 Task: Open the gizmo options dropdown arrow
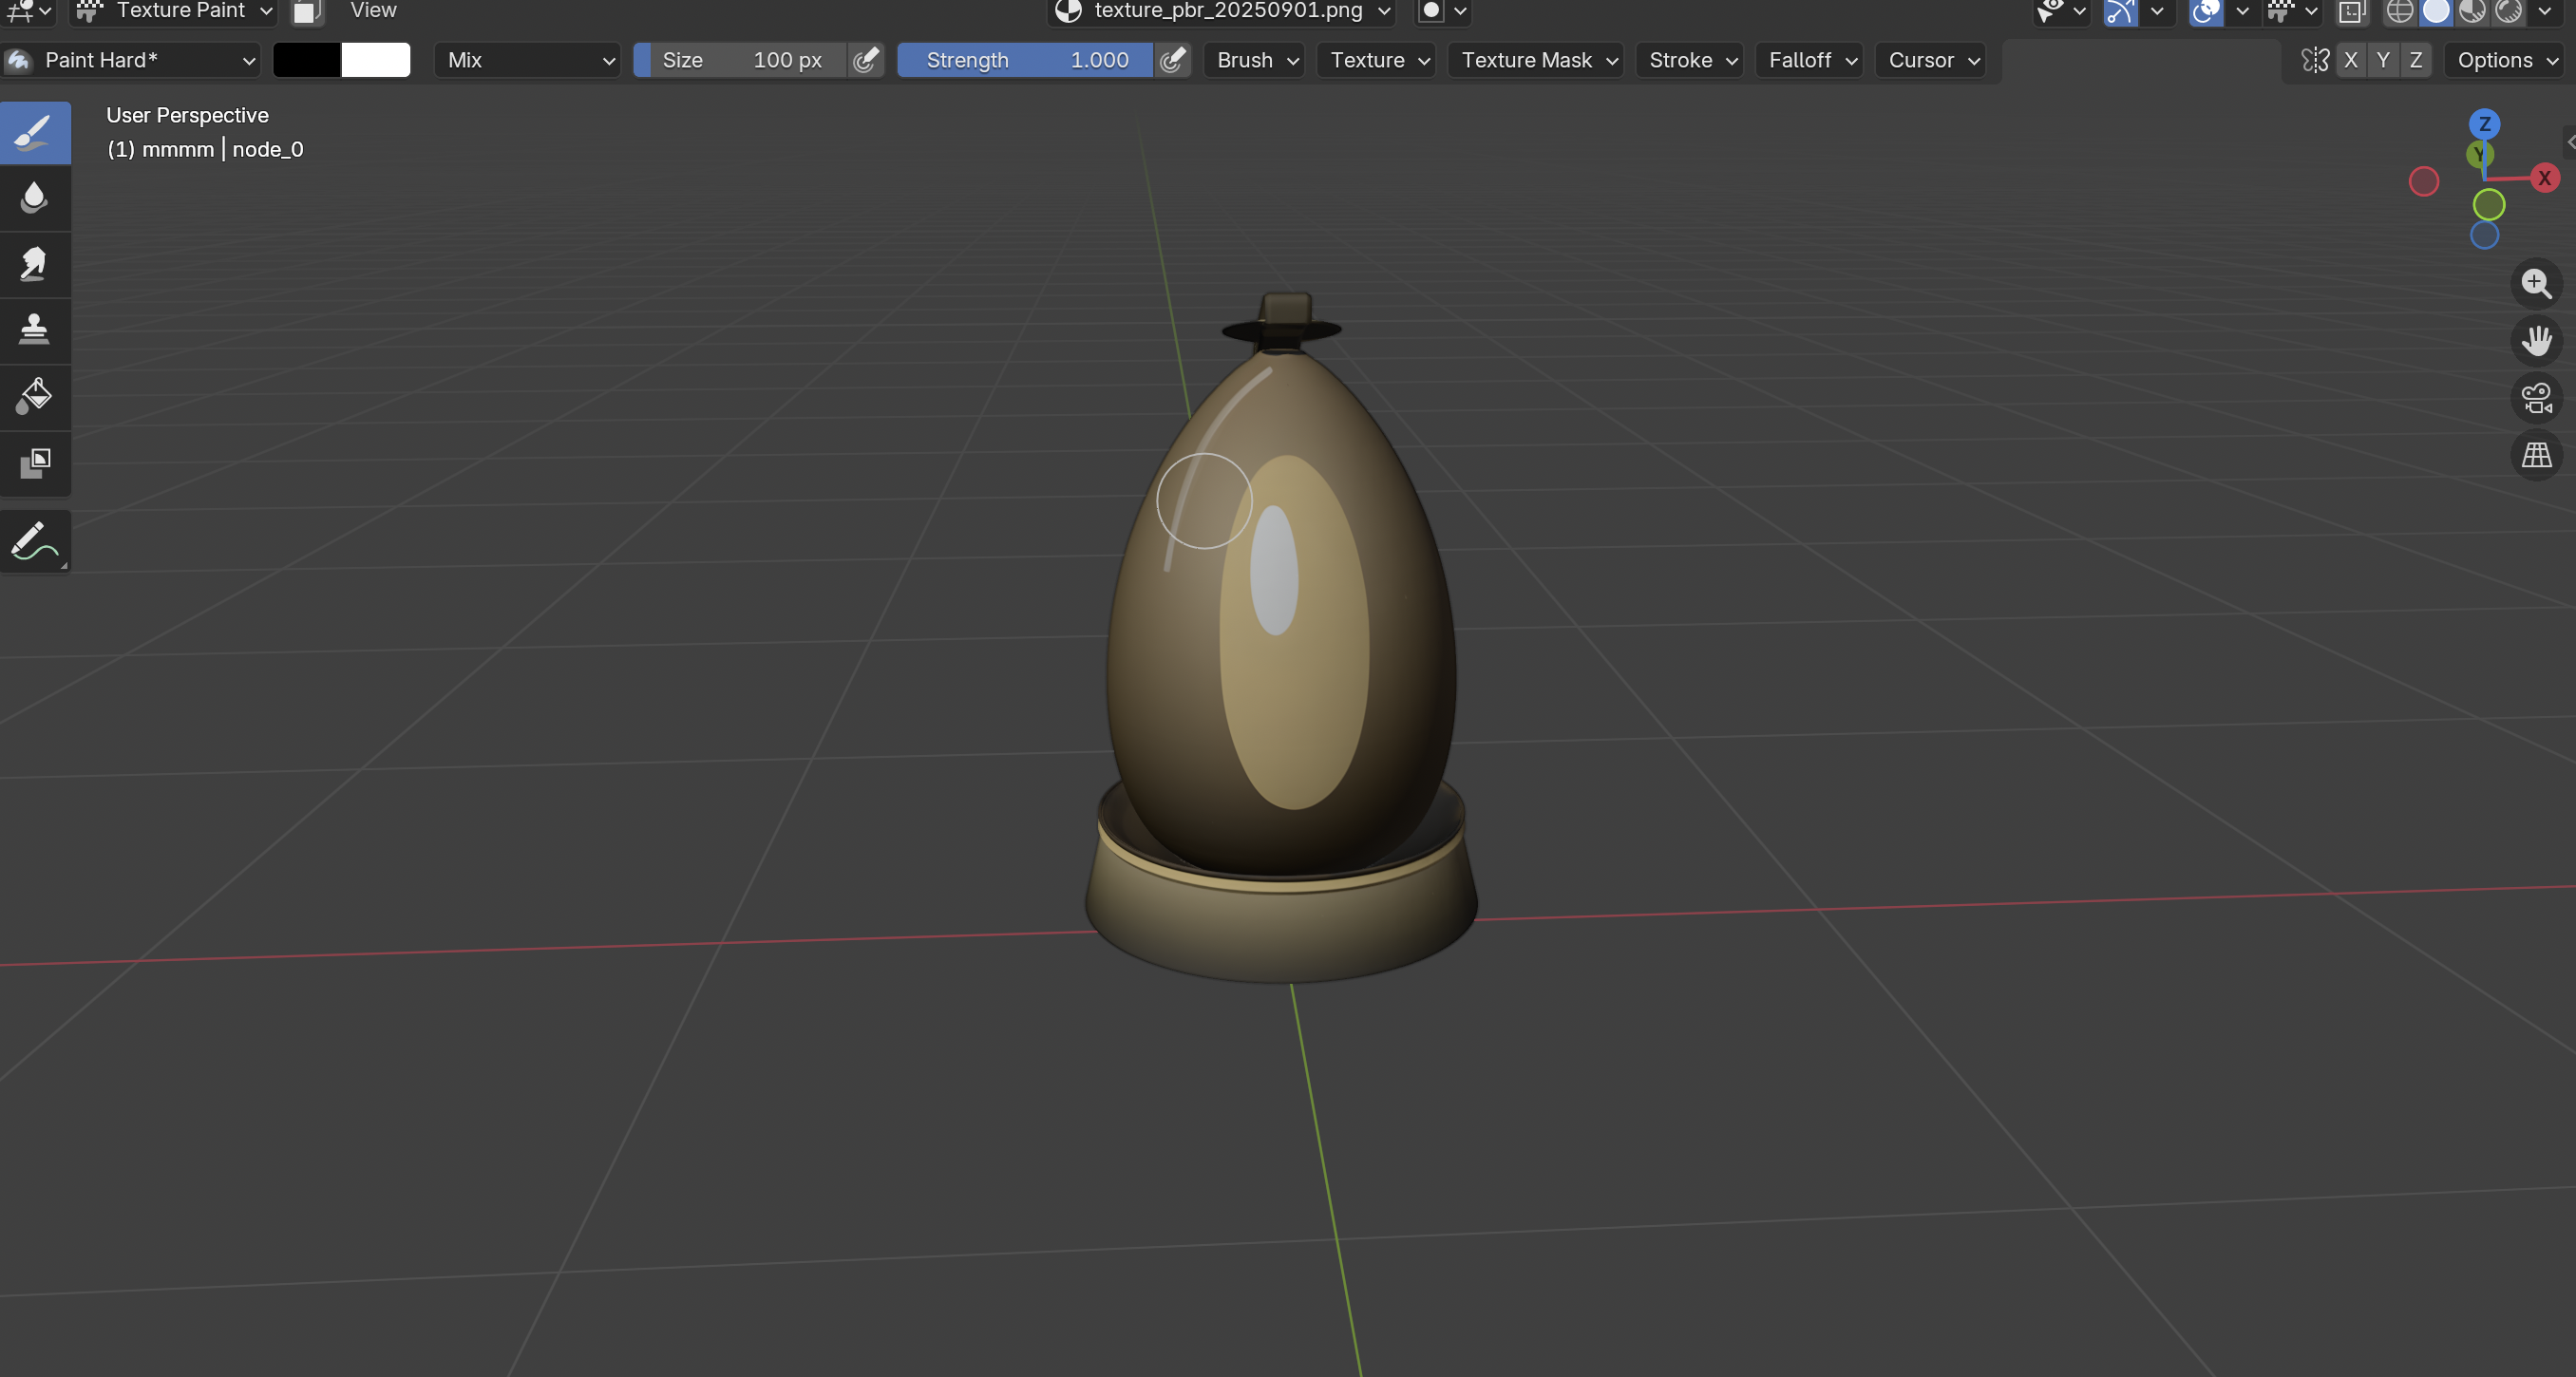coord(2157,11)
